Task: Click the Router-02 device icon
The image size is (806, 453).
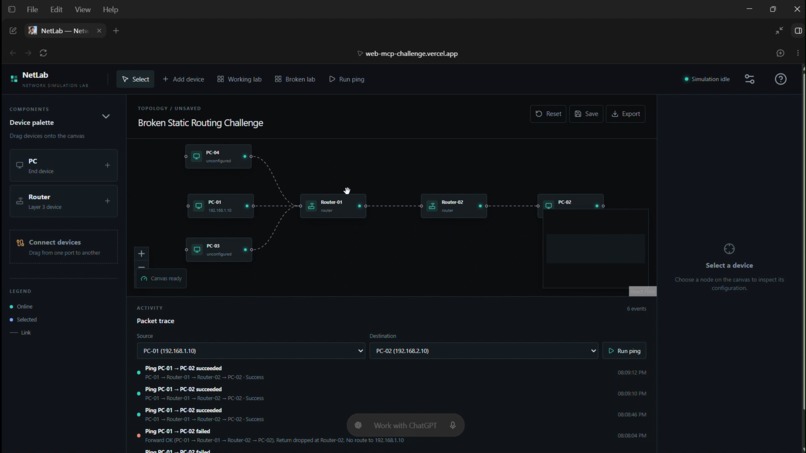Action: point(432,206)
